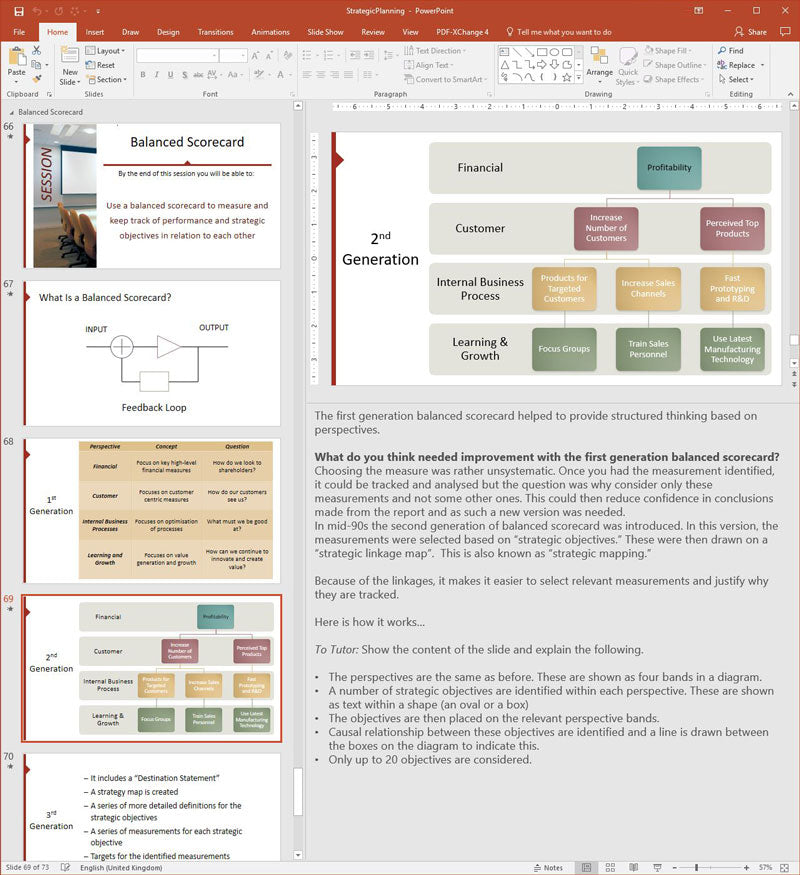Pick the oval shape in the shapes gallery
The image size is (800, 875).
[x=554, y=52]
